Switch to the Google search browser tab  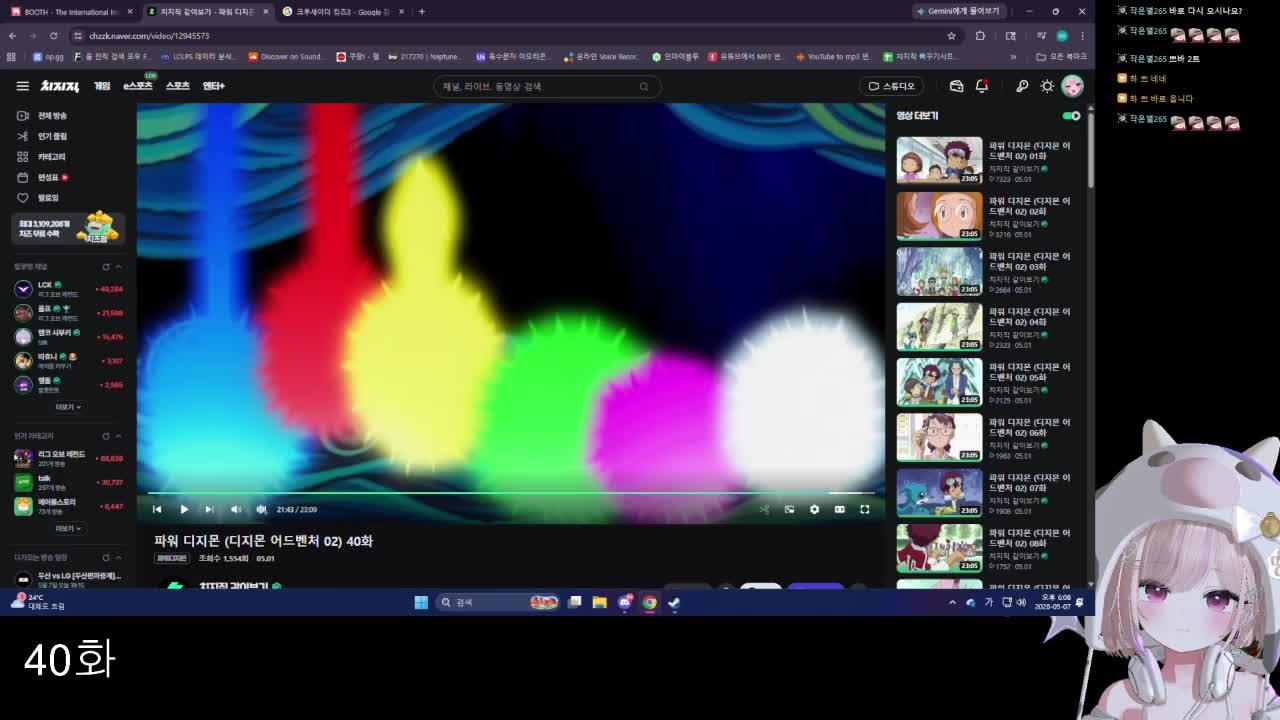pyautogui.click(x=342, y=12)
